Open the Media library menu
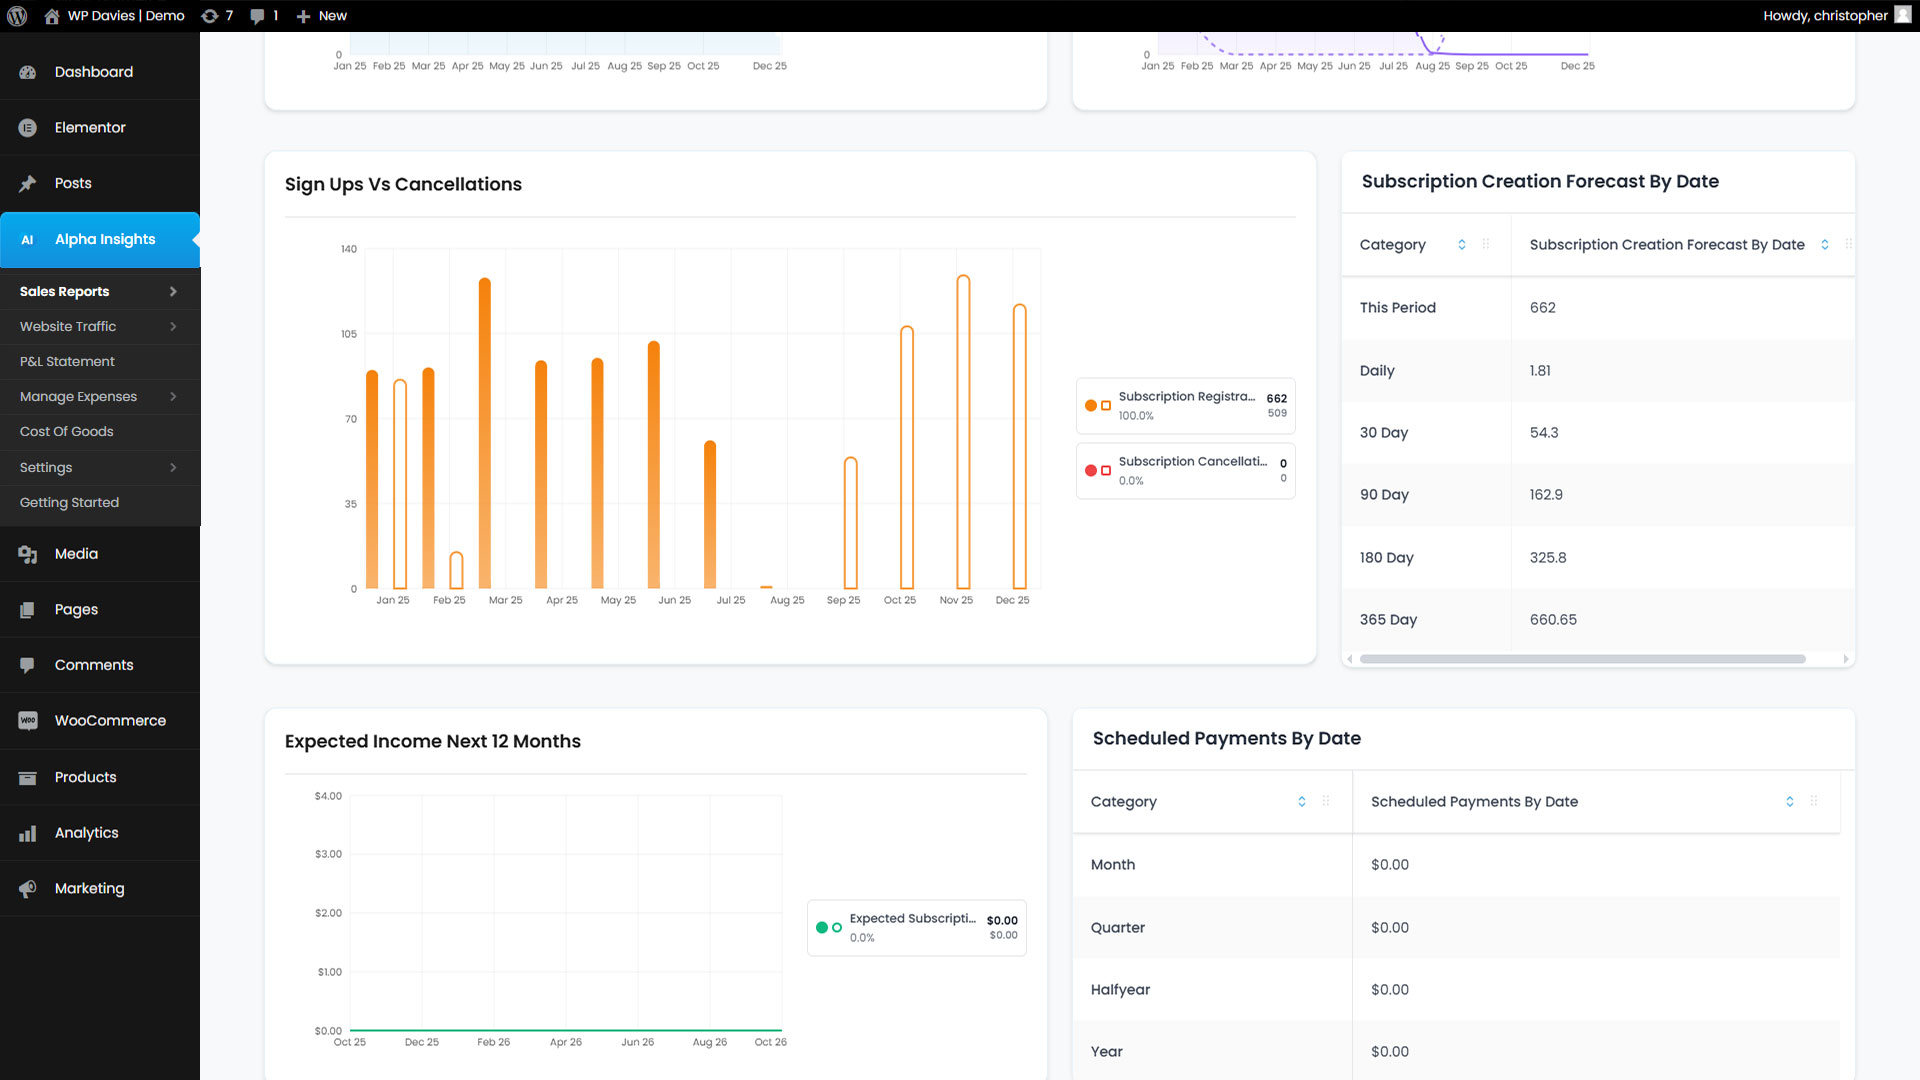This screenshot has height=1080, width=1920. [76, 554]
